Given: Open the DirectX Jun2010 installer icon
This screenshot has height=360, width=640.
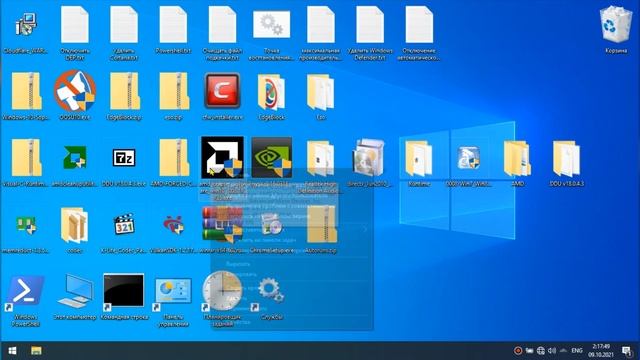Looking at the screenshot, I should tap(369, 158).
